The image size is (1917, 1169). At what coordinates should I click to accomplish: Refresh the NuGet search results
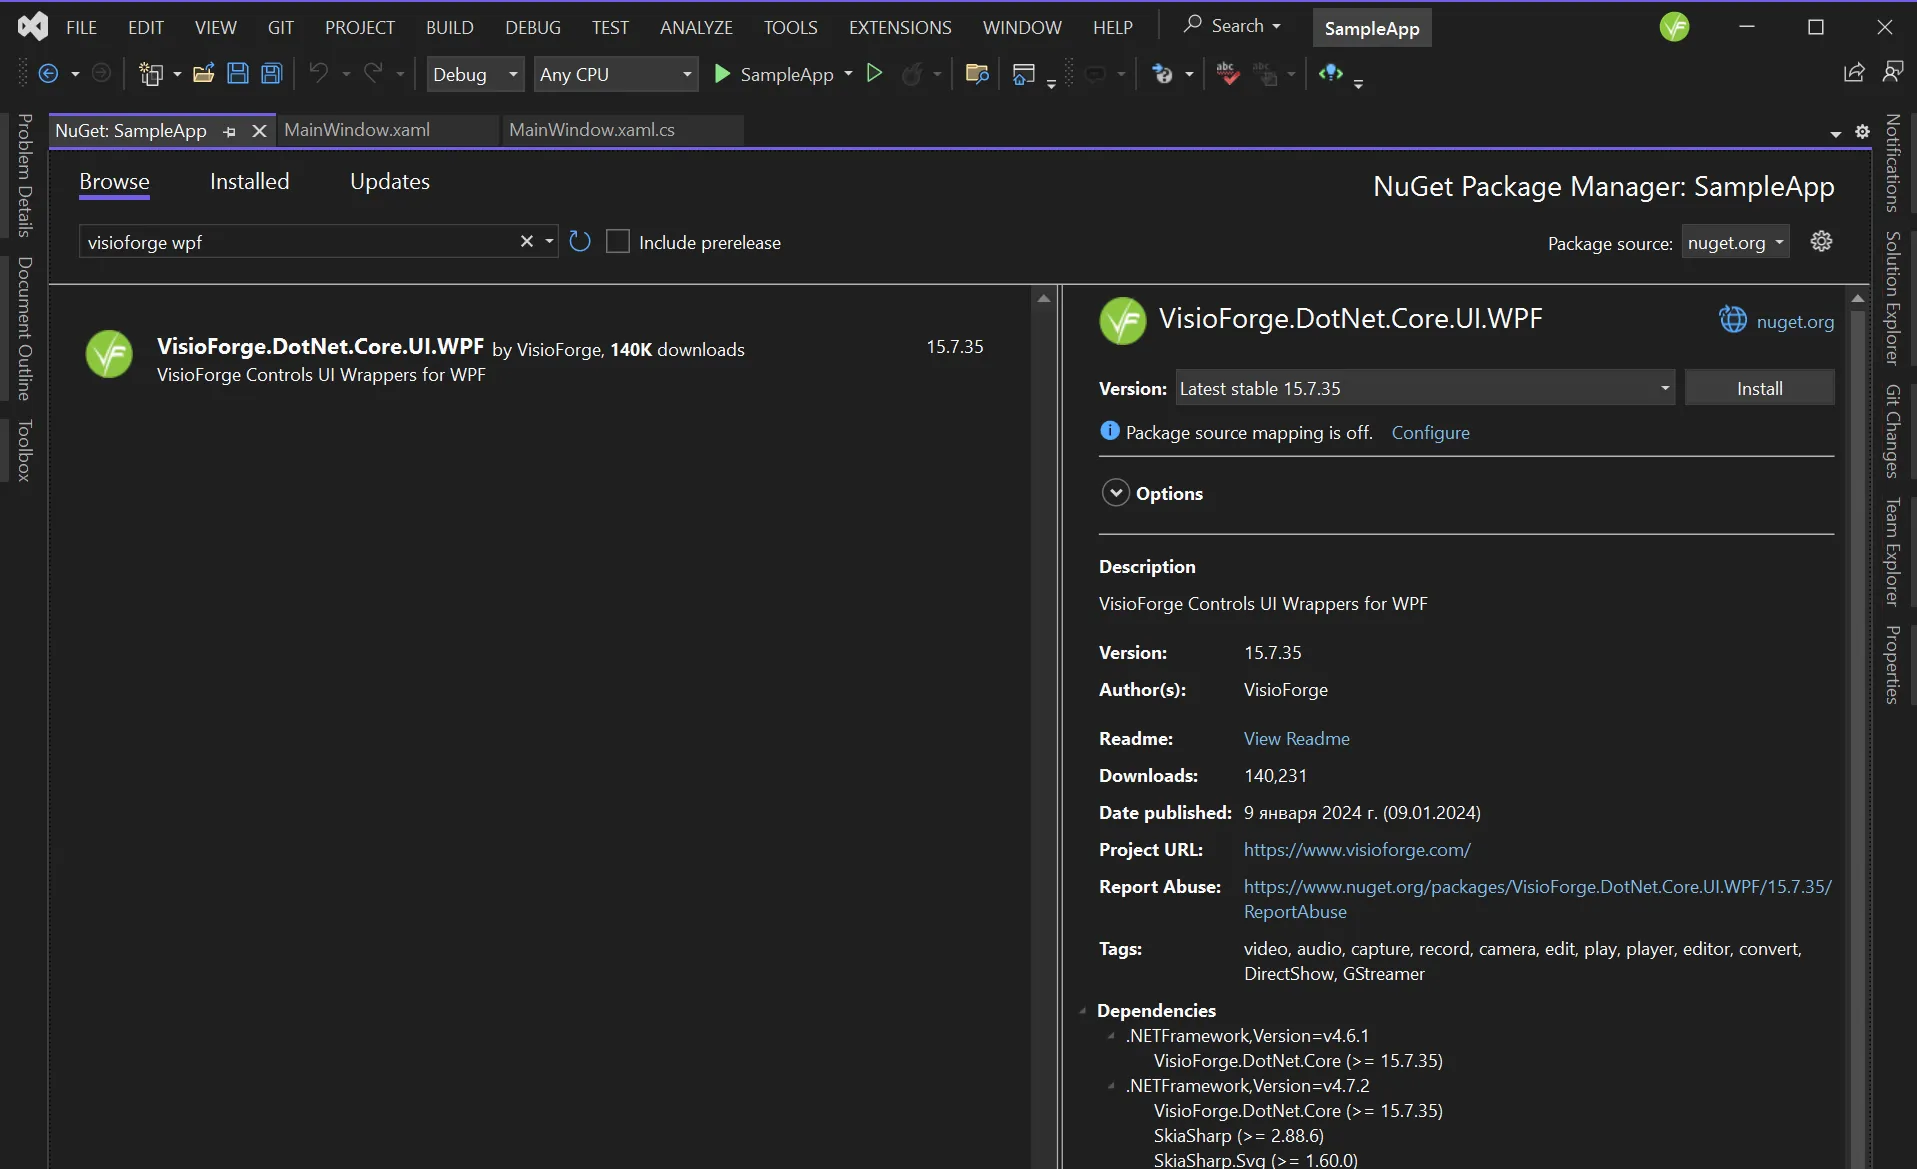click(580, 241)
